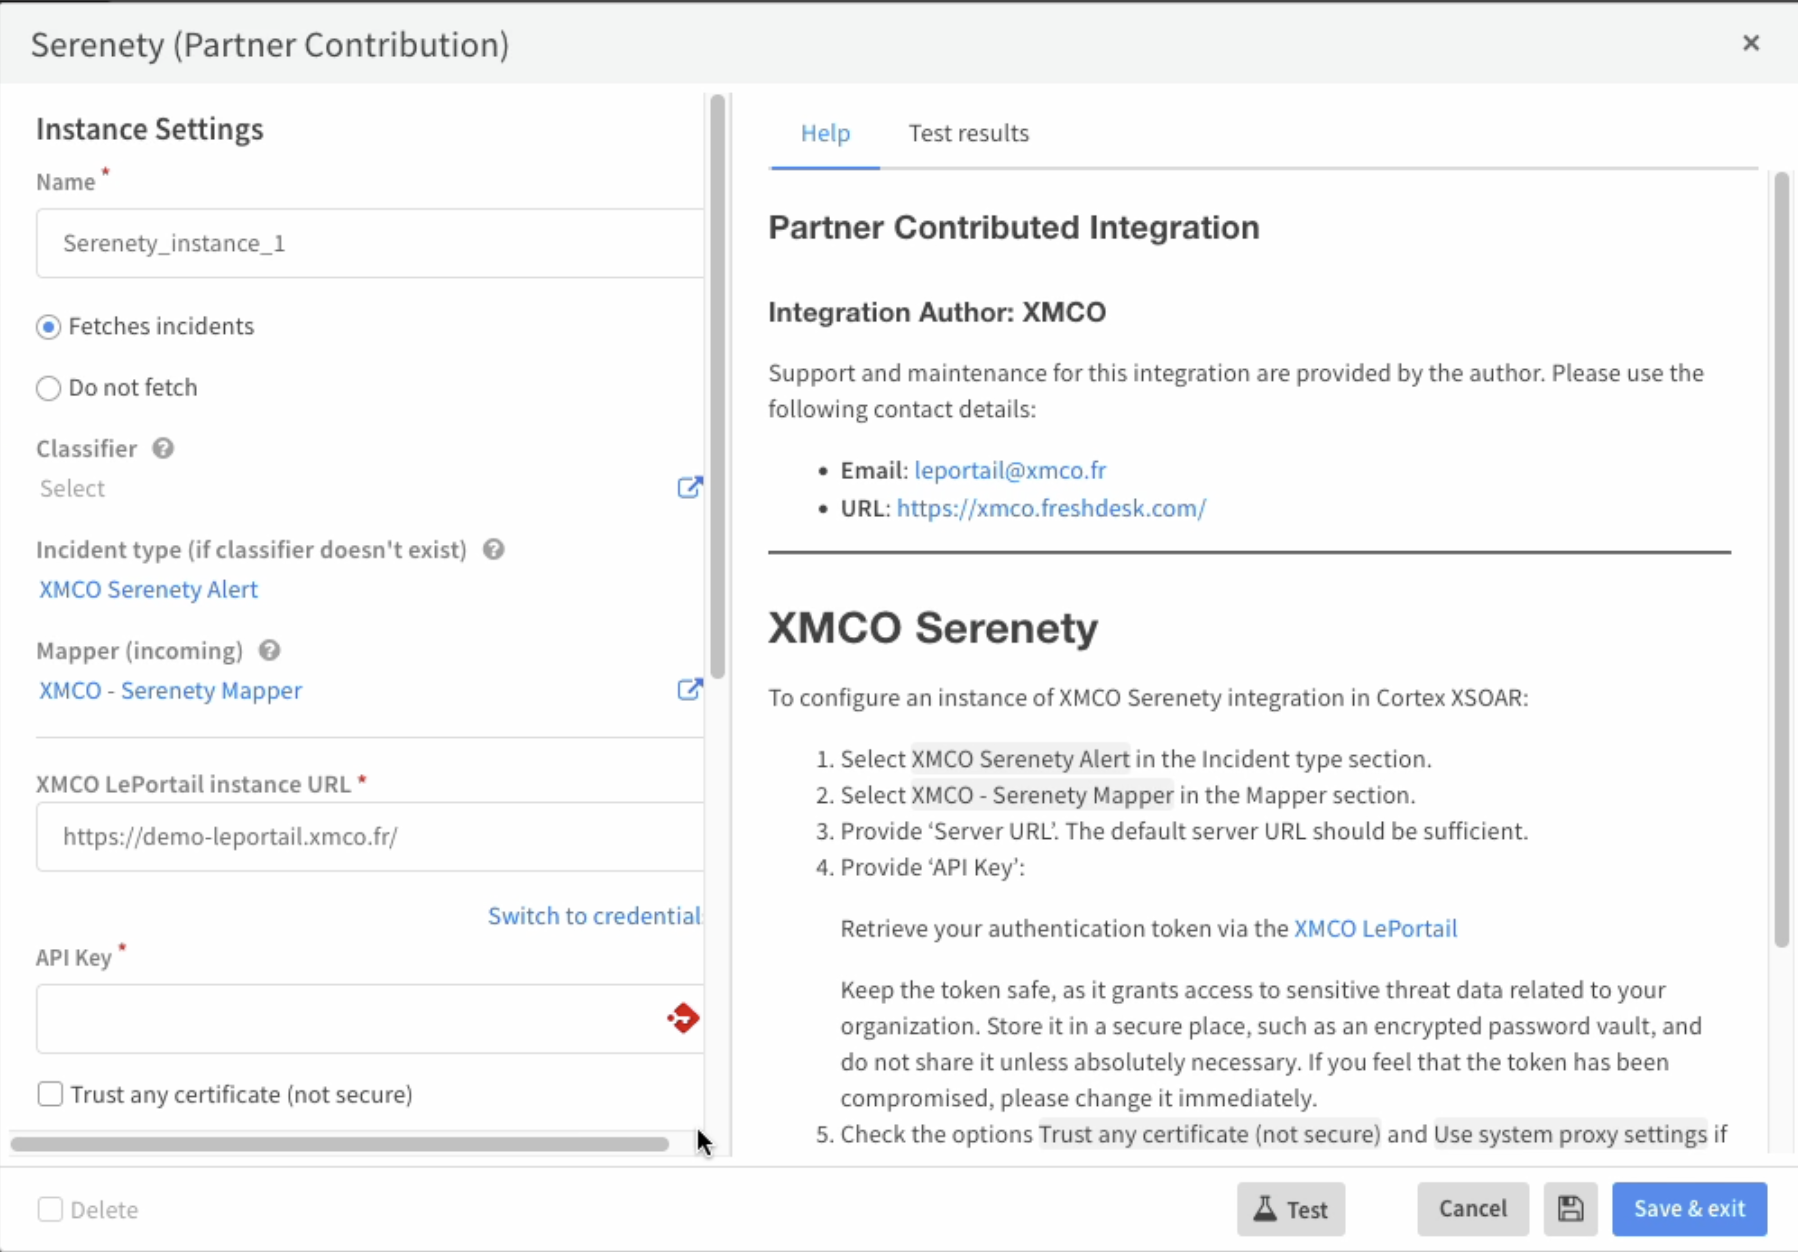Enable Trust any certificate checkbox
The height and width of the screenshot is (1252, 1798).
(50, 1094)
